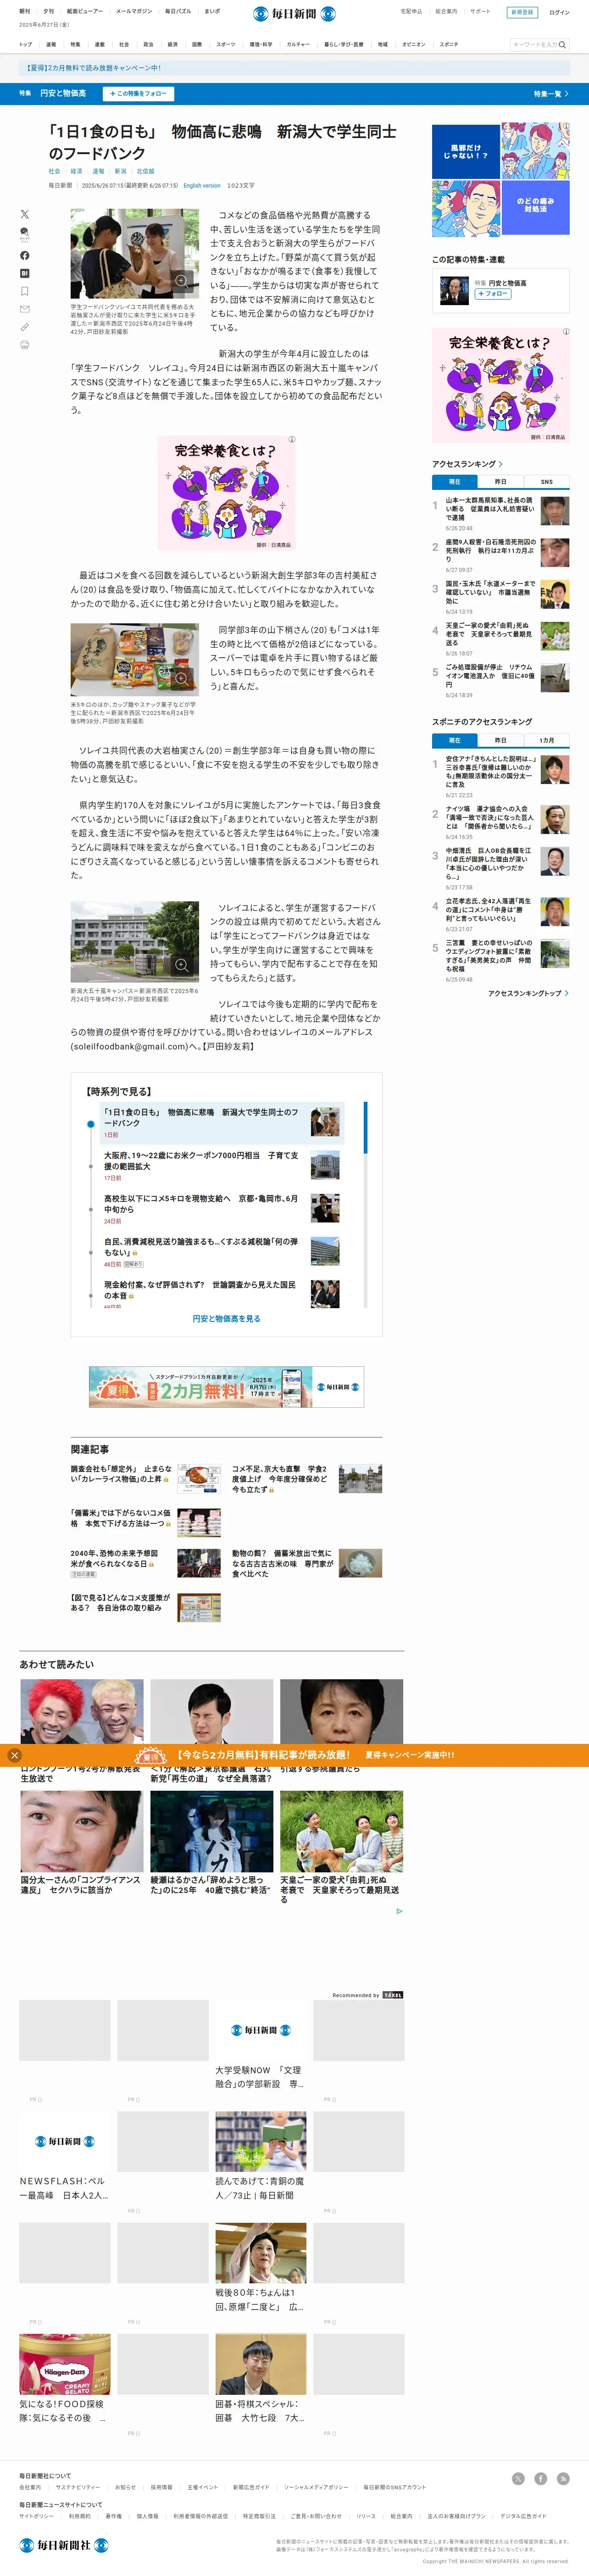Open スポーツ in navigation menu
The width and height of the screenshot is (589, 2576).
click(x=226, y=44)
